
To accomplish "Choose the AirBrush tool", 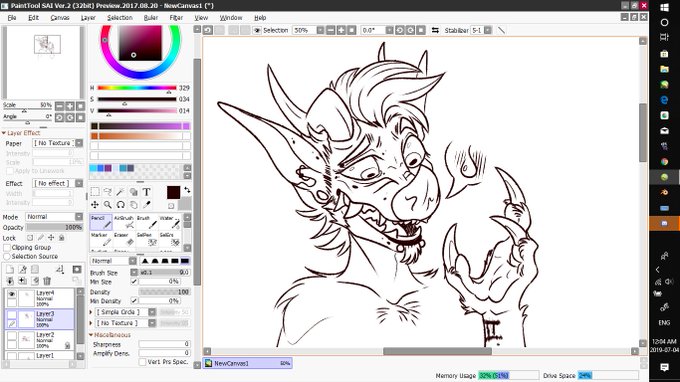I will [x=124, y=222].
